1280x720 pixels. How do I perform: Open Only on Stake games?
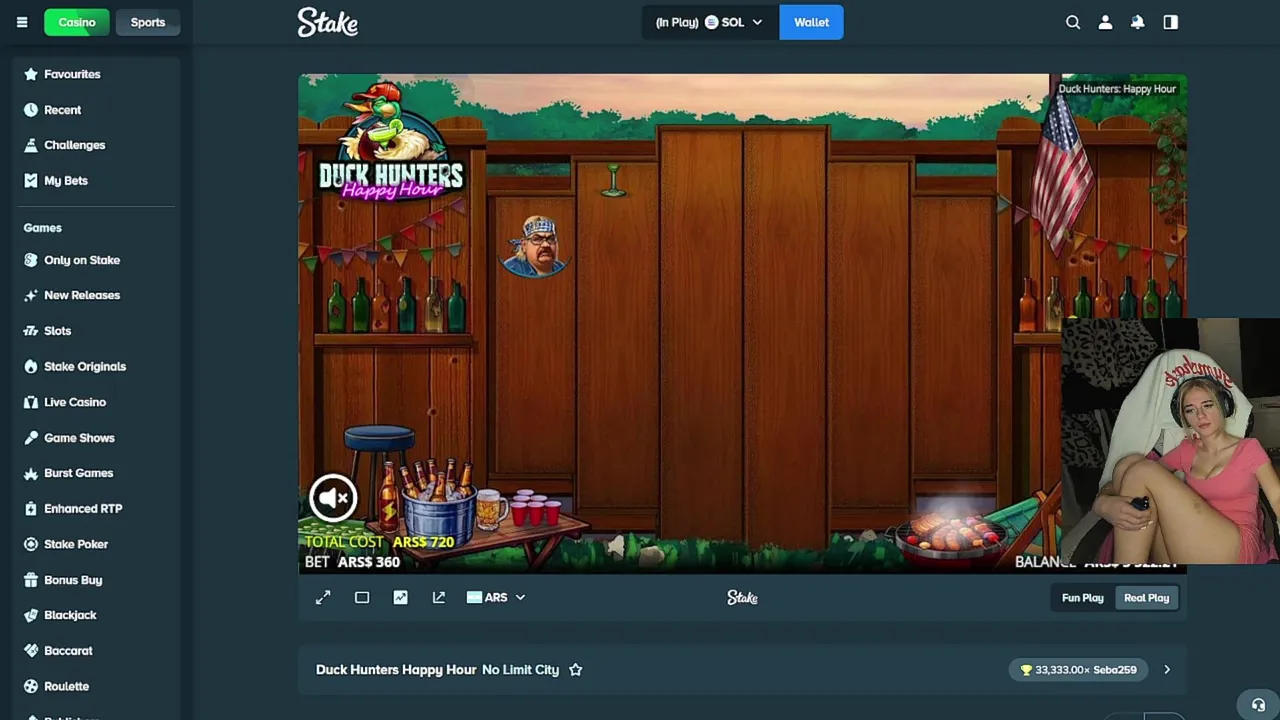82,260
